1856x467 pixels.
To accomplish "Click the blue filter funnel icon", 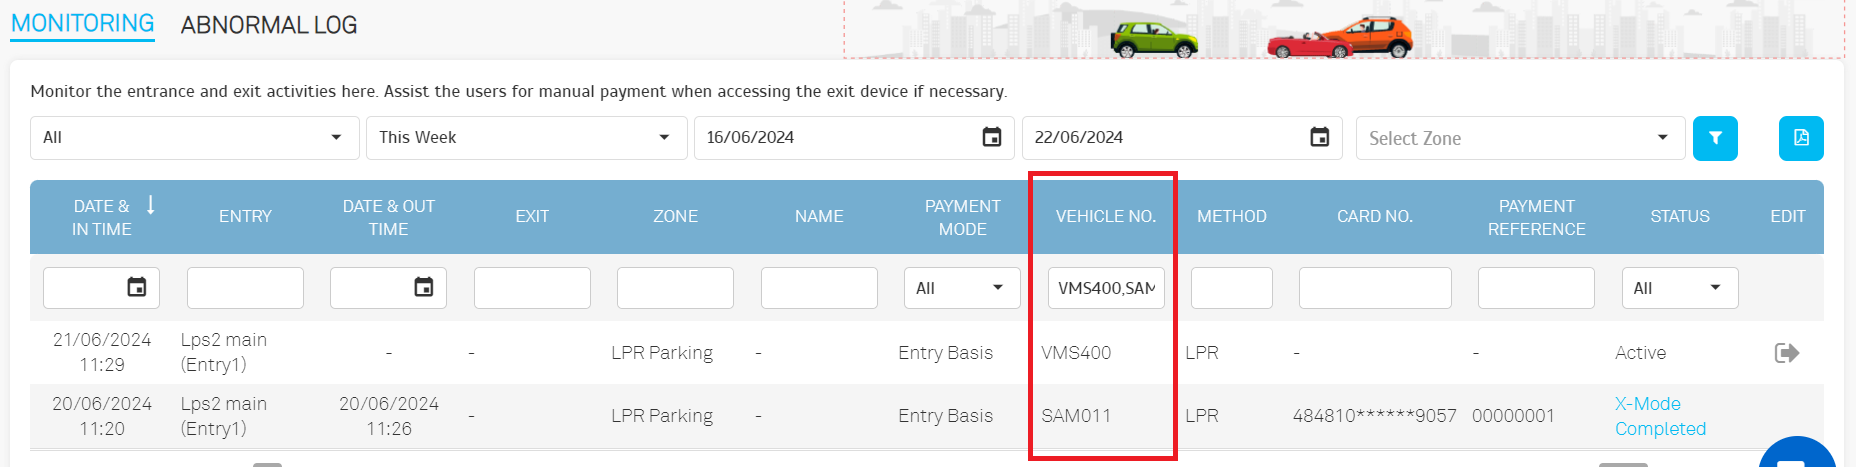I will [x=1715, y=138].
